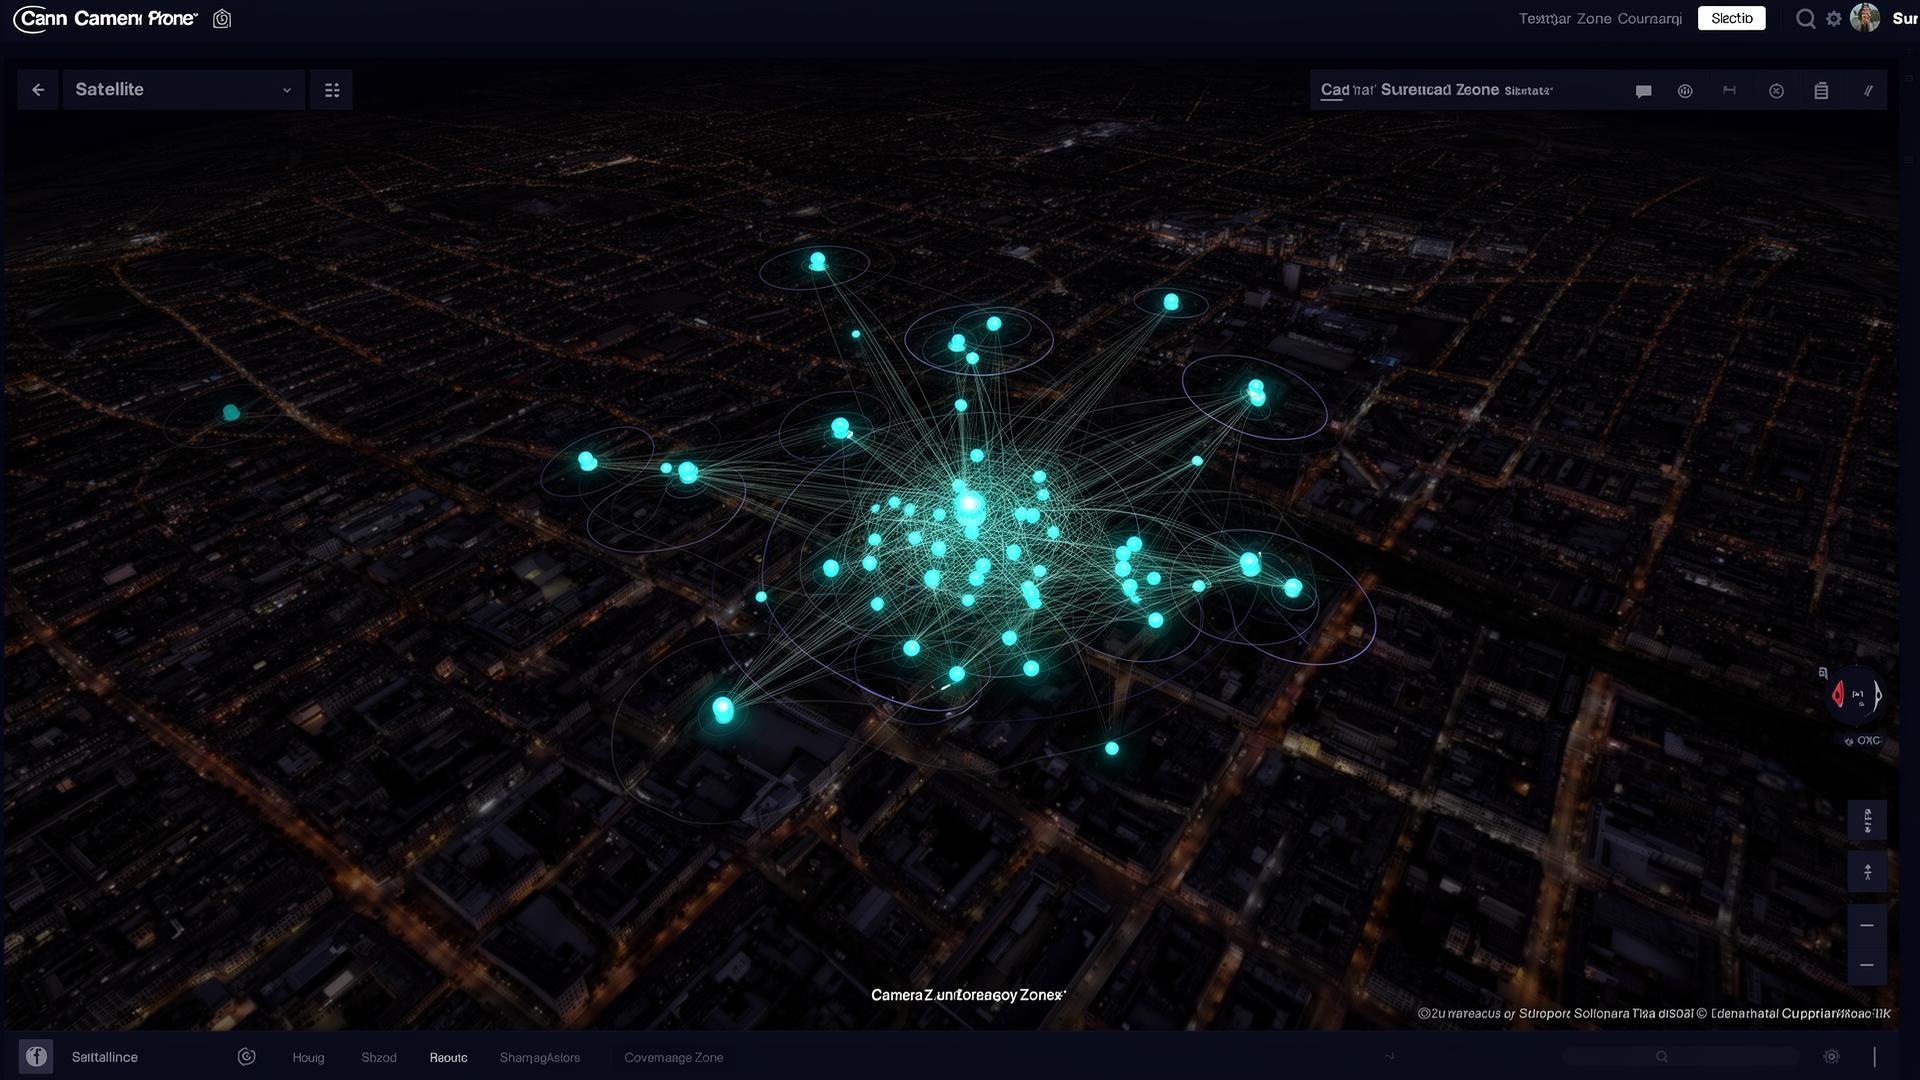1920x1080 pixels.
Task: Open the camera icon beside the Cann logo
Action: (x=221, y=18)
